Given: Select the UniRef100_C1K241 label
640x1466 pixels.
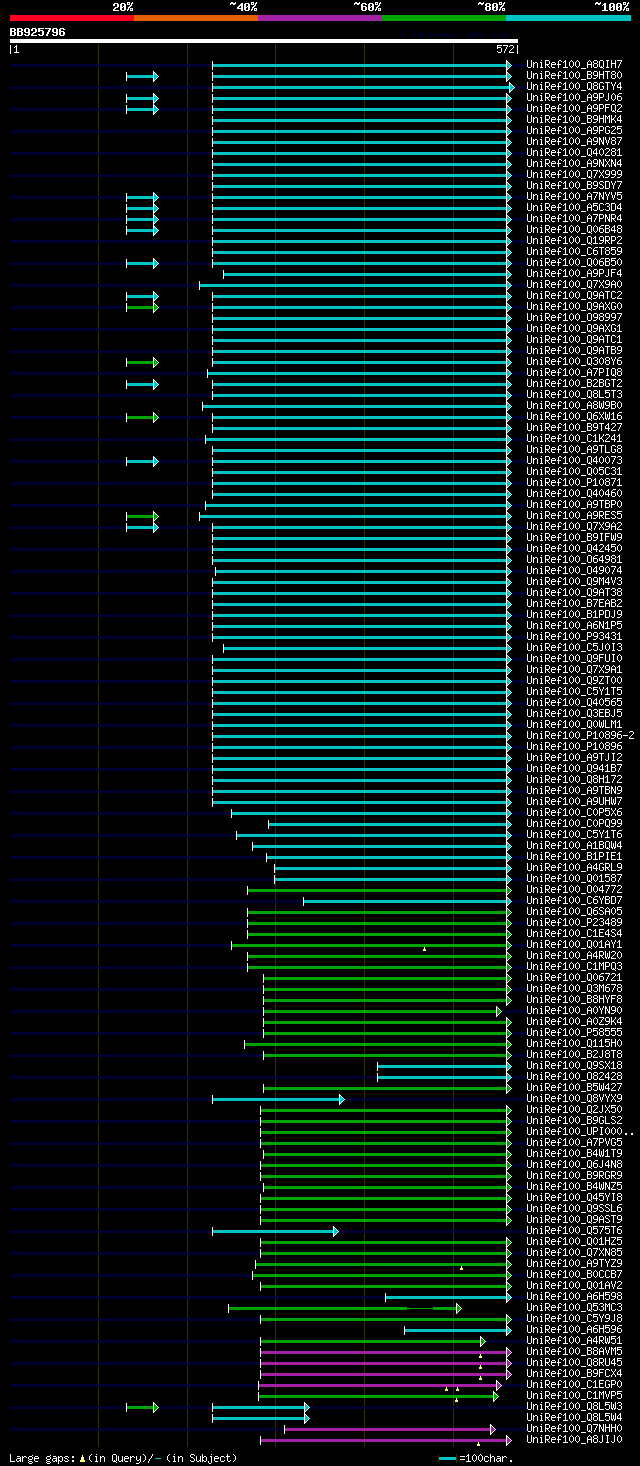Looking at the screenshot, I should coord(574,439).
